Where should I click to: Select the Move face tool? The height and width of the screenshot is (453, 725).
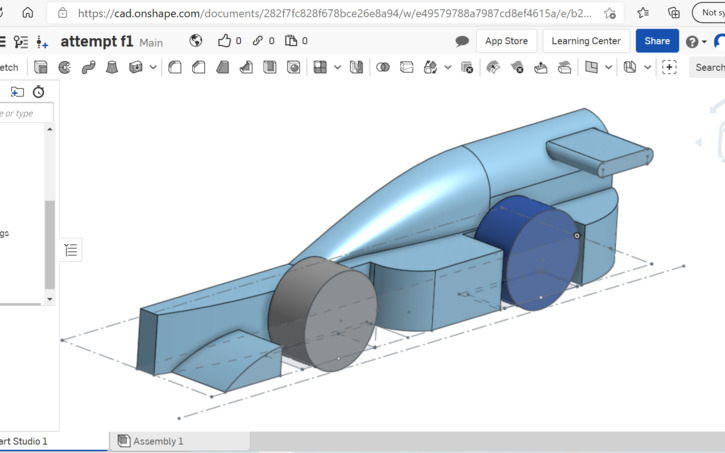click(541, 67)
